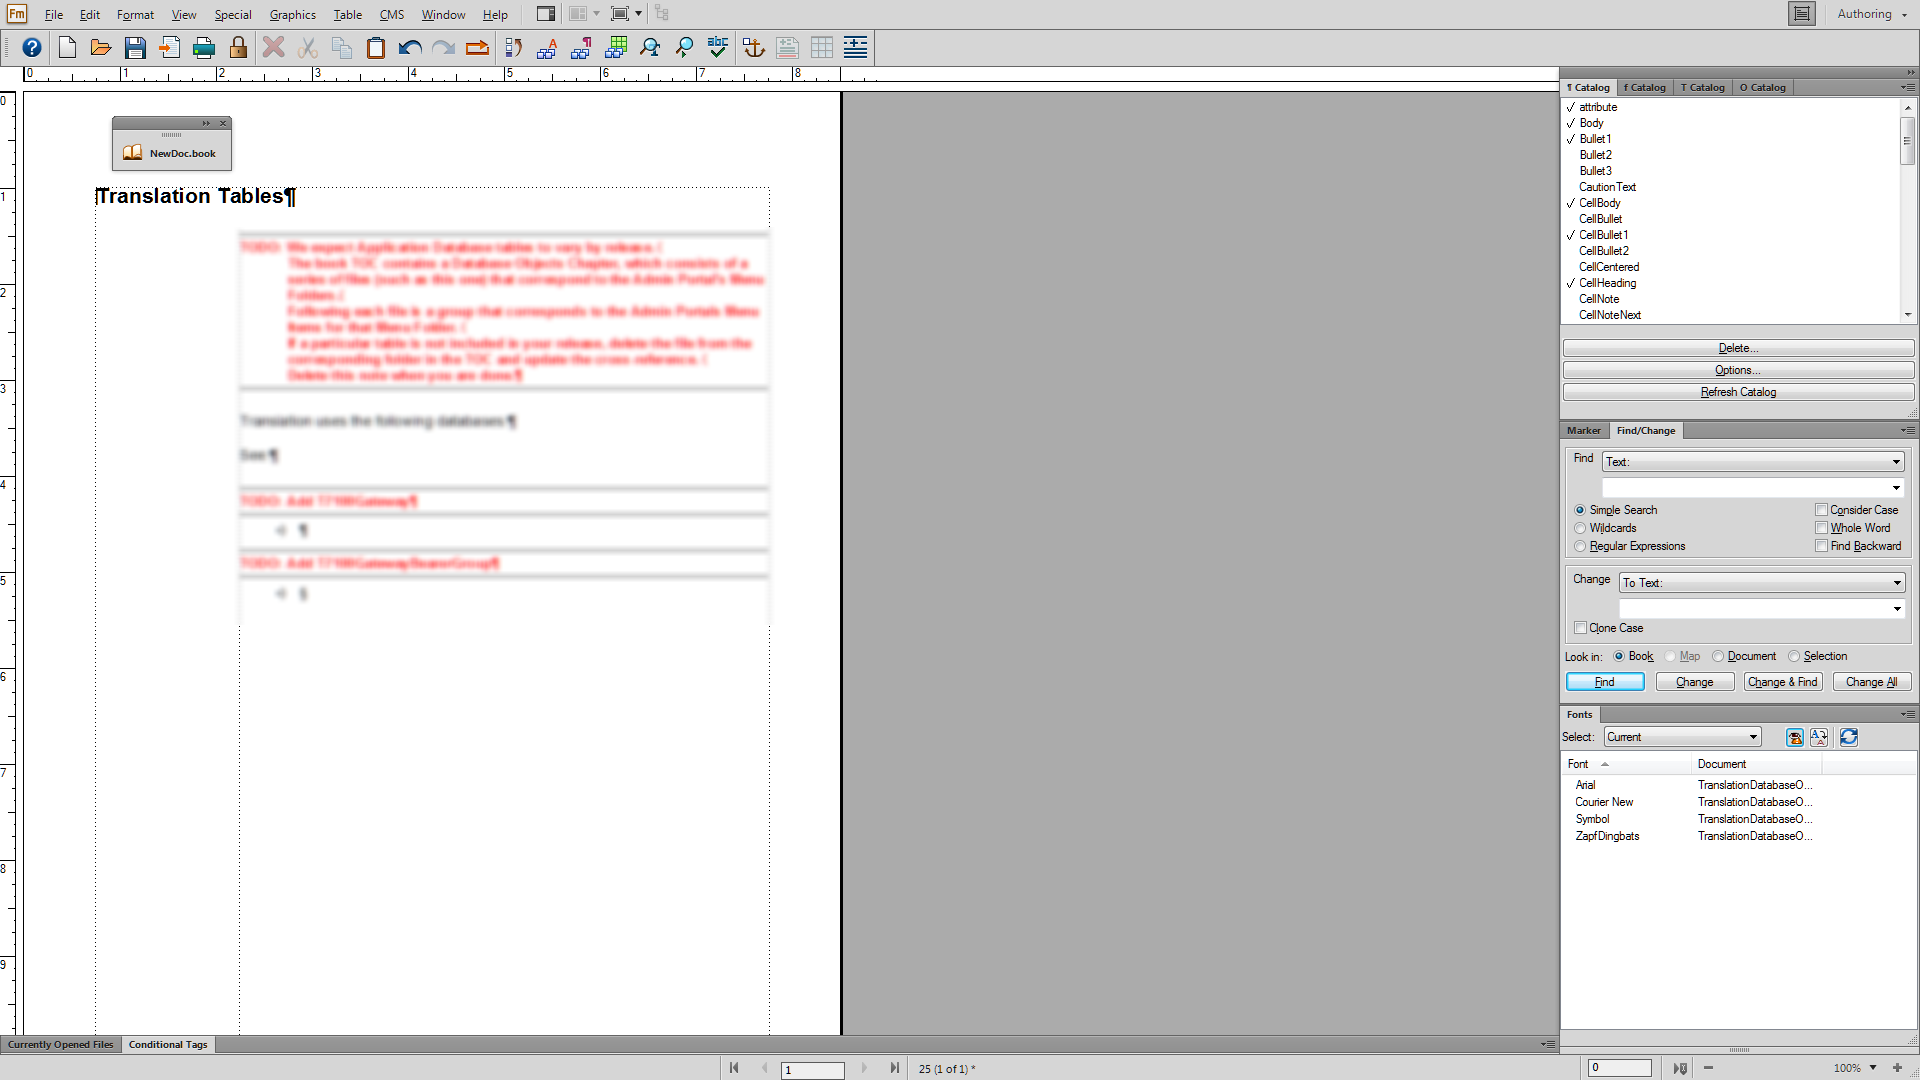Click the Refresh Catalog button
Viewport: 1920px width, 1080px height.
pos(1737,392)
